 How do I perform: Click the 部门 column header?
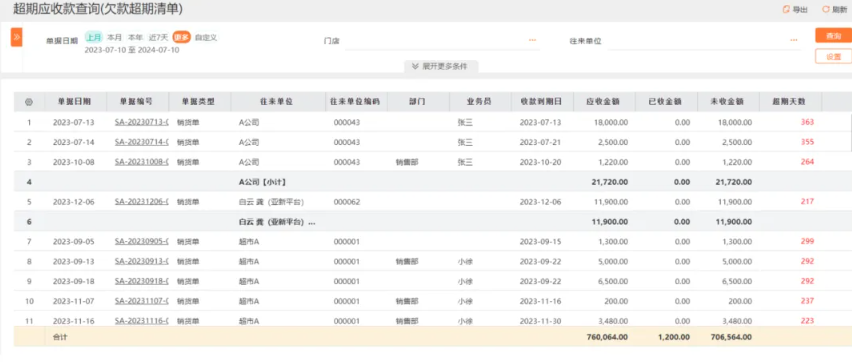pos(418,102)
